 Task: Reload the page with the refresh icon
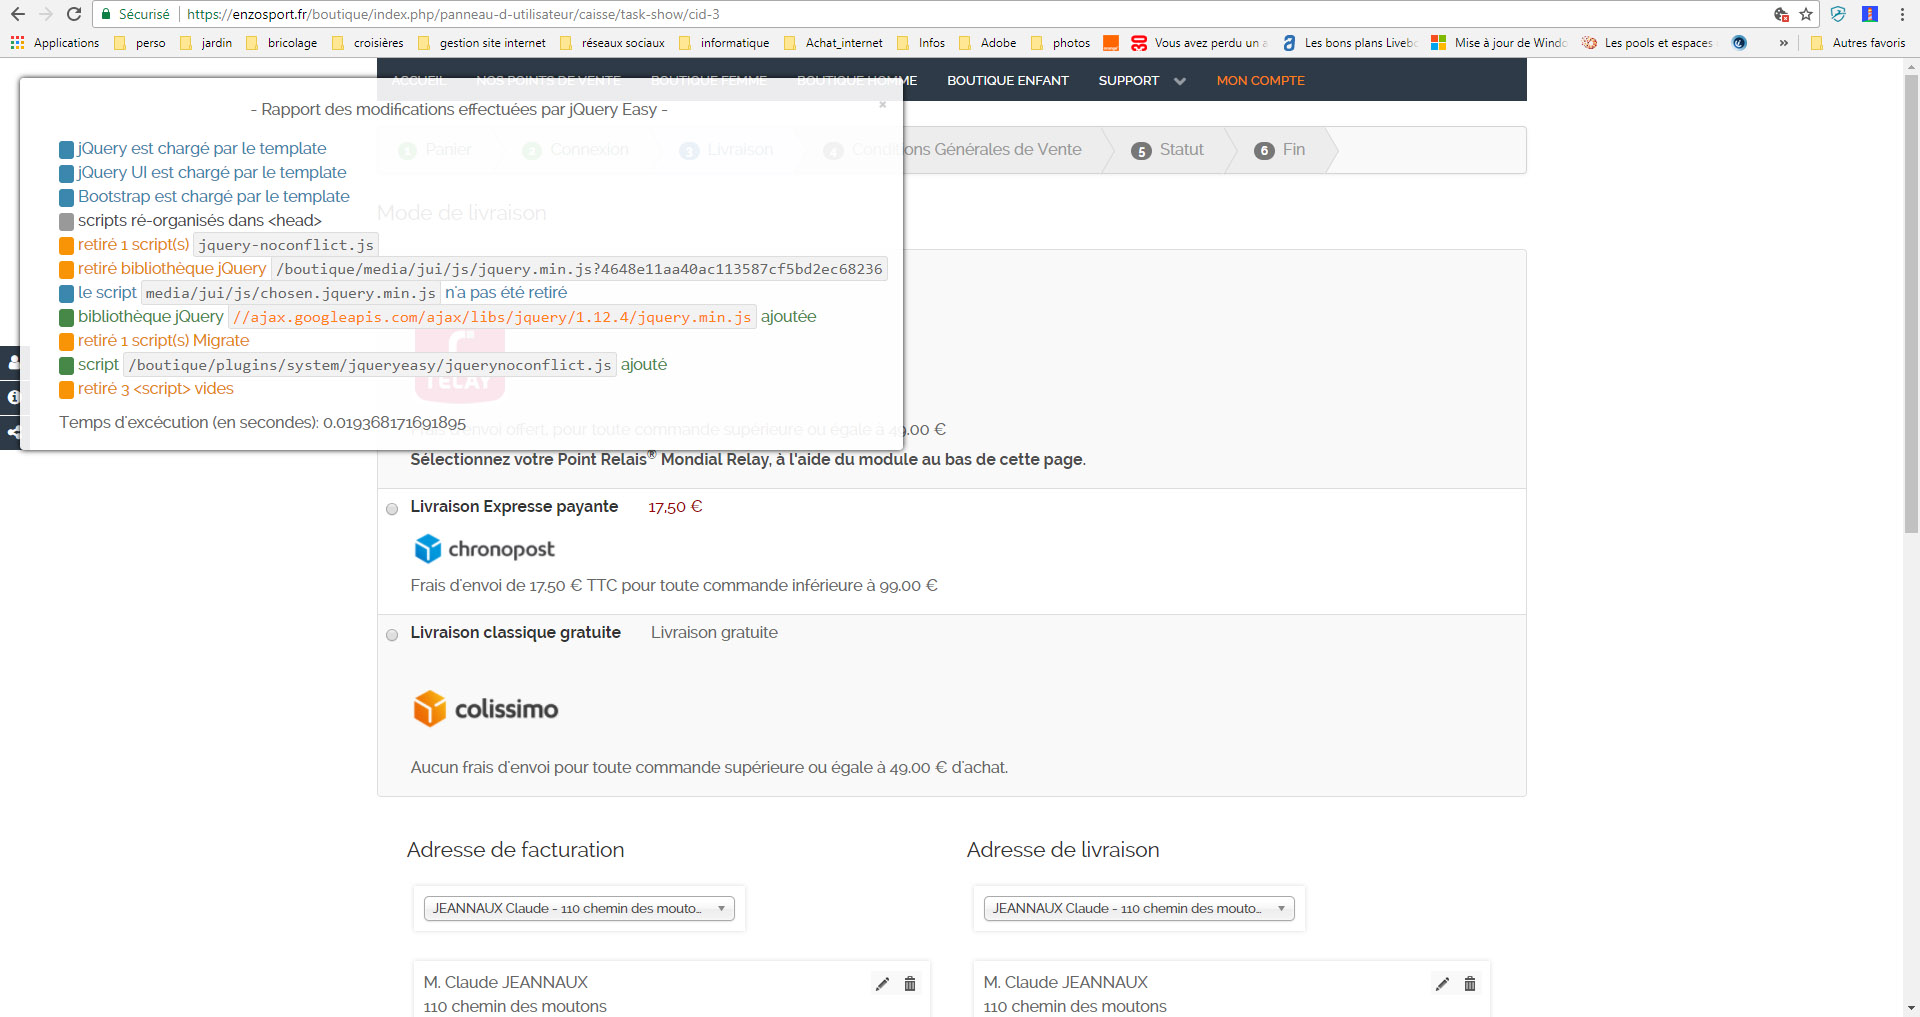click(x=74, y=14)
